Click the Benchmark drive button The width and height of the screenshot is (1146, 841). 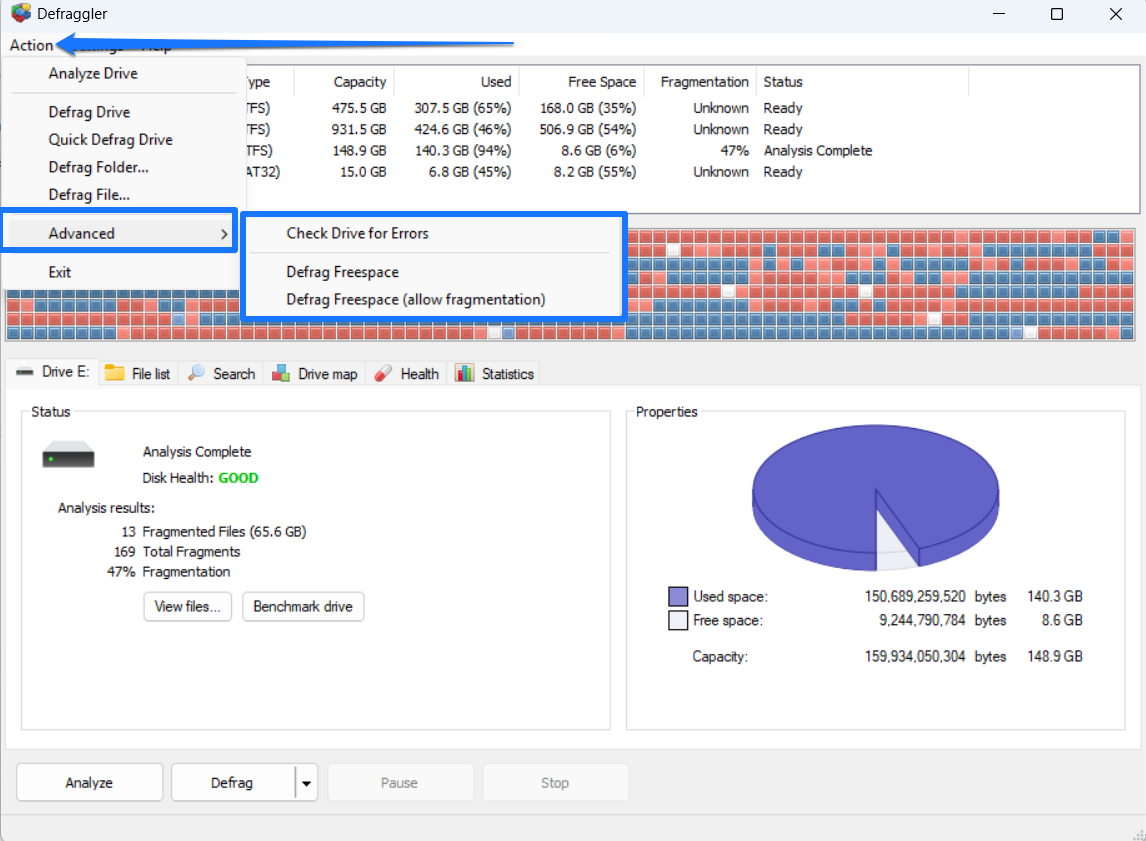pos(303,606)
